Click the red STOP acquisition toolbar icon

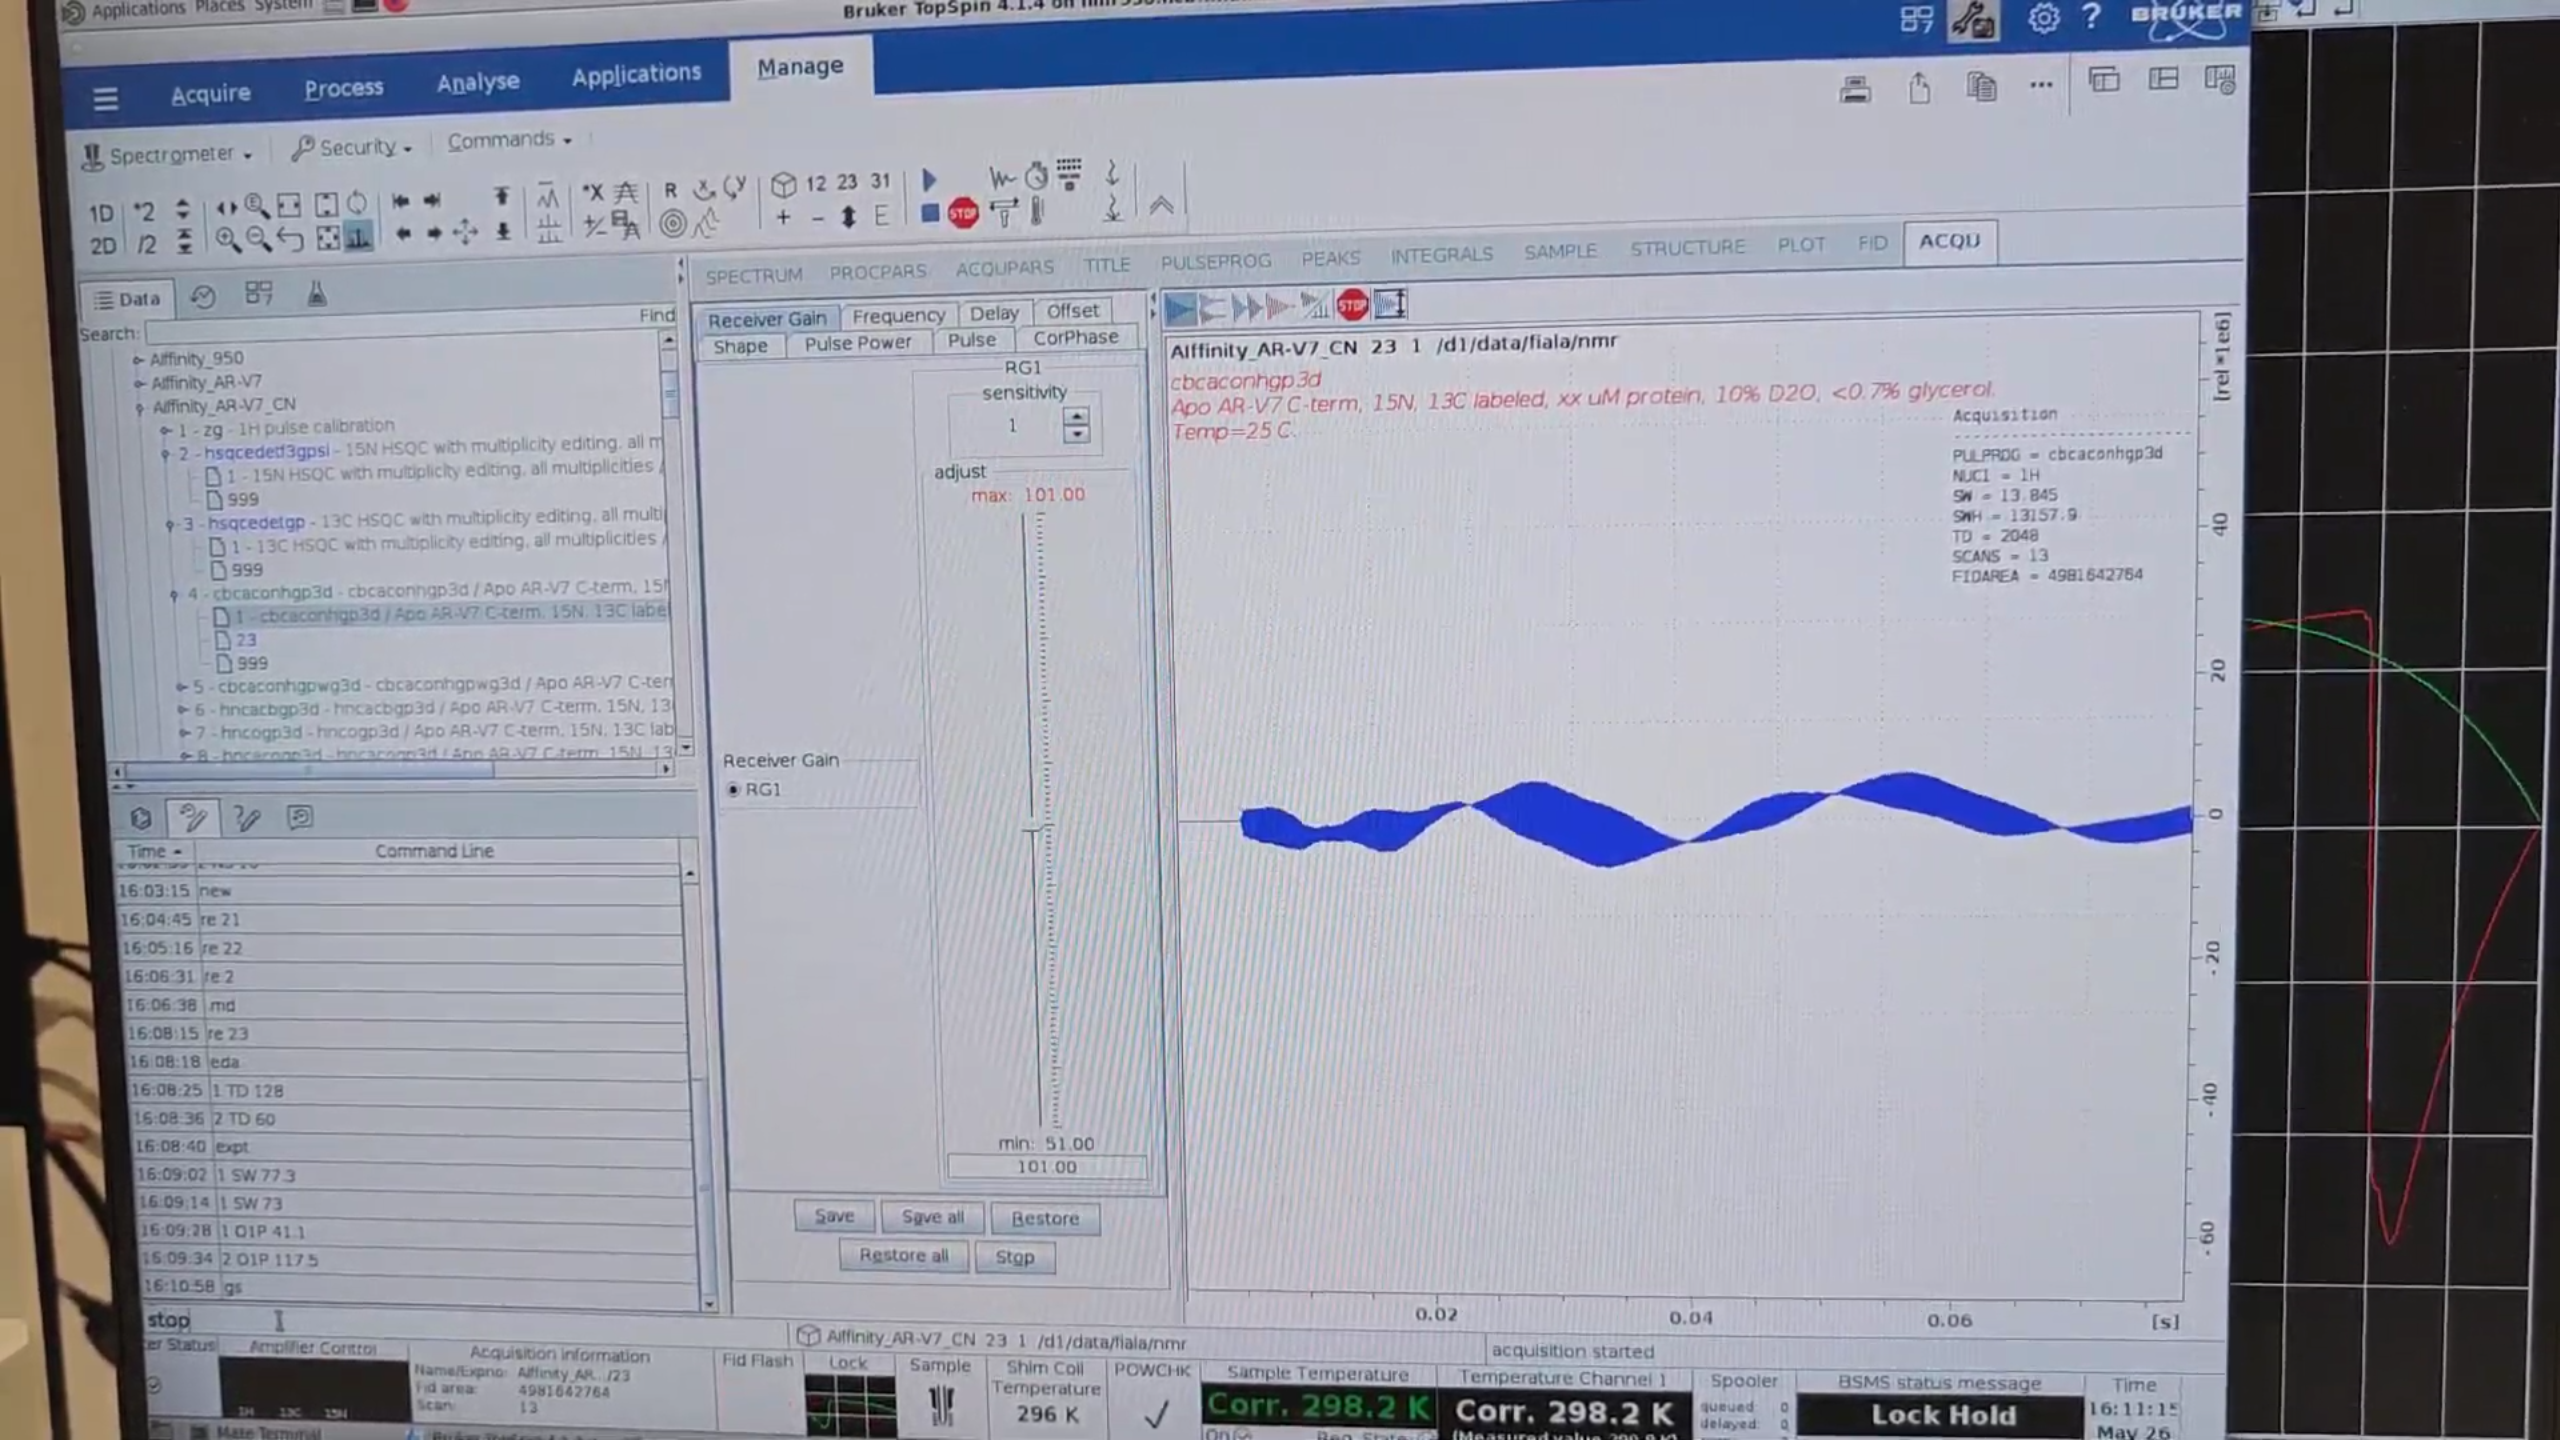pyautogui.click(x=962, y=213)
